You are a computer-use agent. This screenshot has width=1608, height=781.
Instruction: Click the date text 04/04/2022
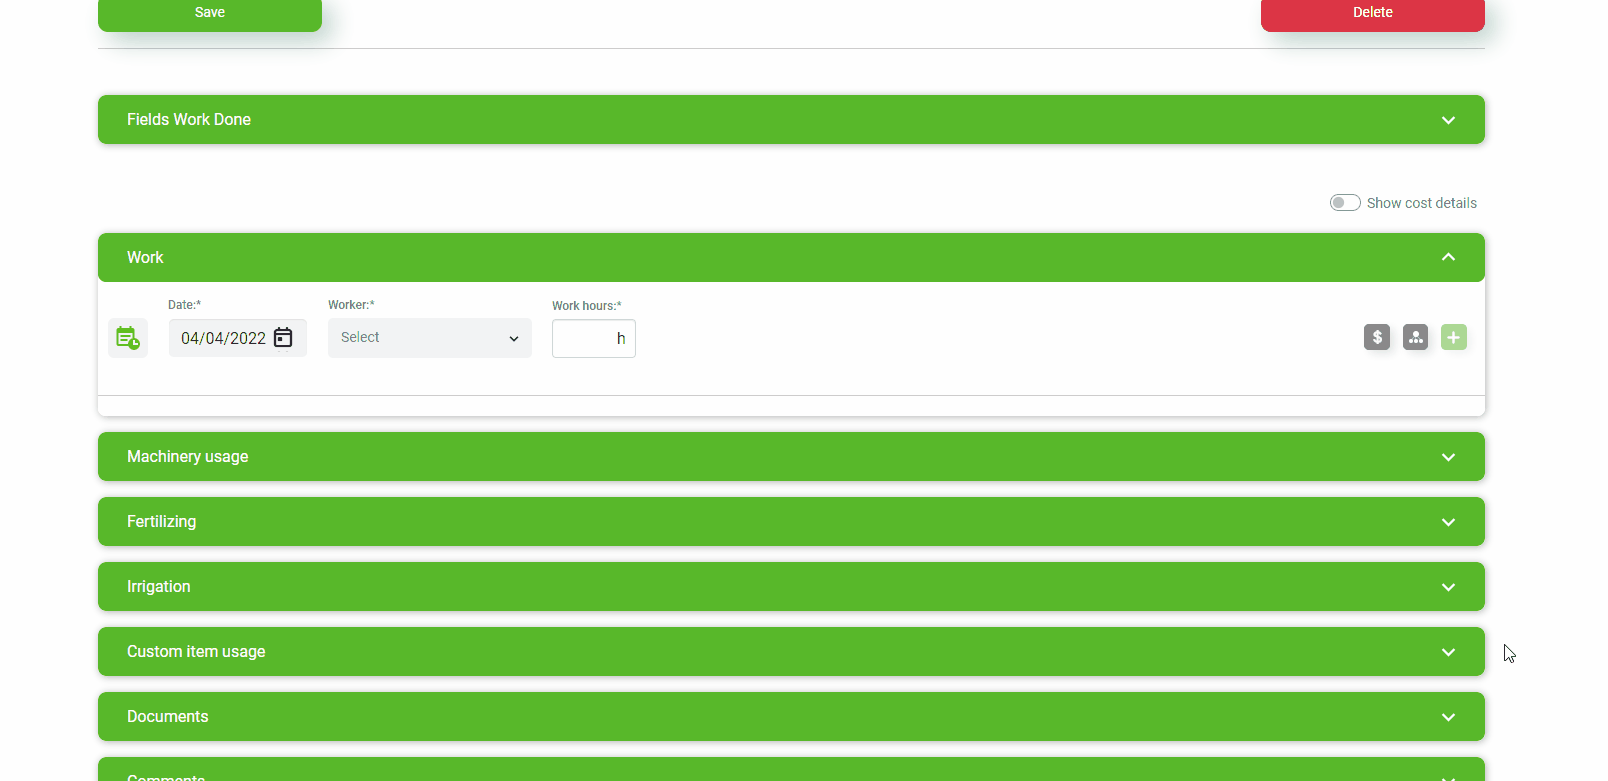point(223,339)
